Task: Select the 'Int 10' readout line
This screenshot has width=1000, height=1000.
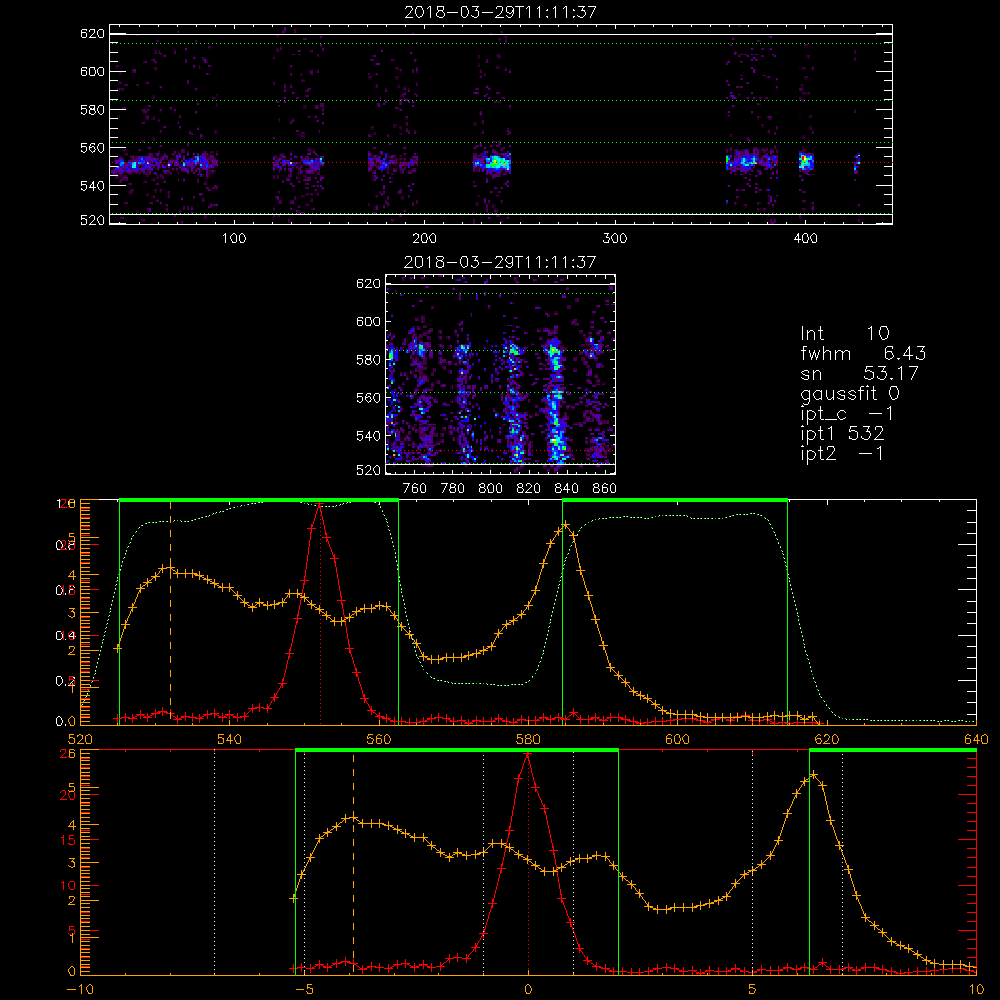Action: click(x=844, y=333)
